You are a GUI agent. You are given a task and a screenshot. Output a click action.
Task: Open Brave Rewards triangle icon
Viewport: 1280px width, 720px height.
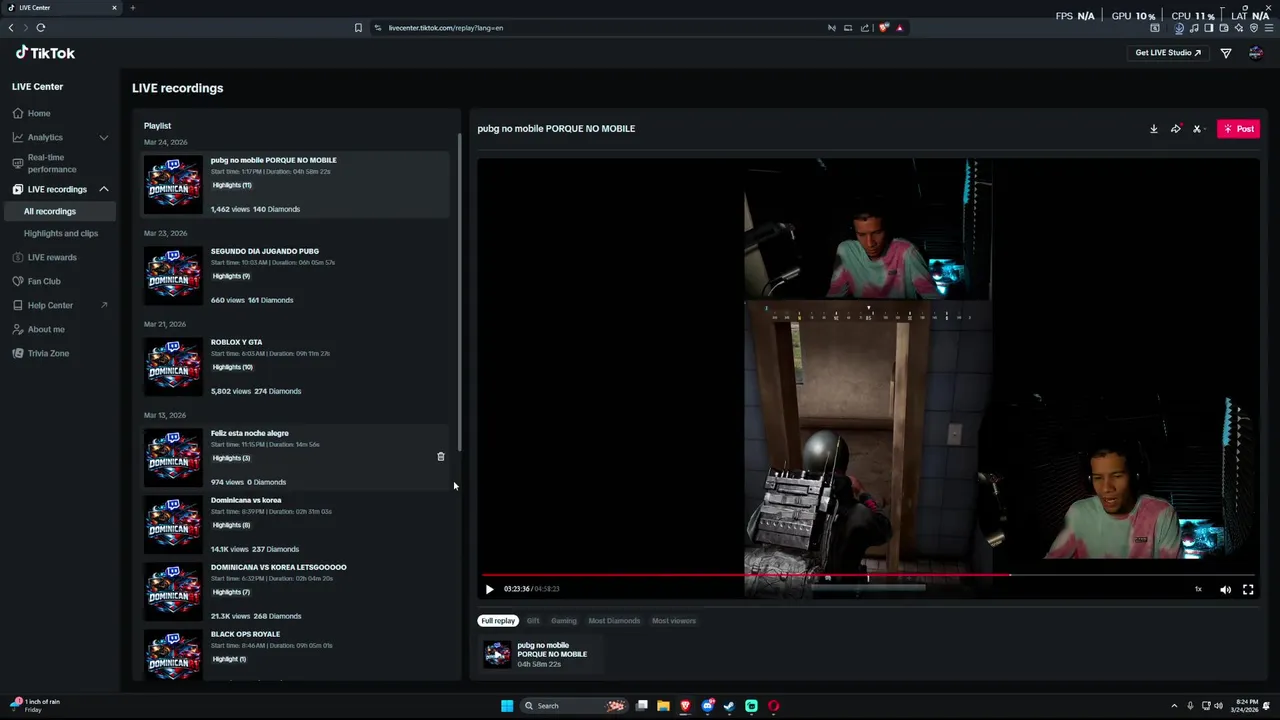pos(899,28)
